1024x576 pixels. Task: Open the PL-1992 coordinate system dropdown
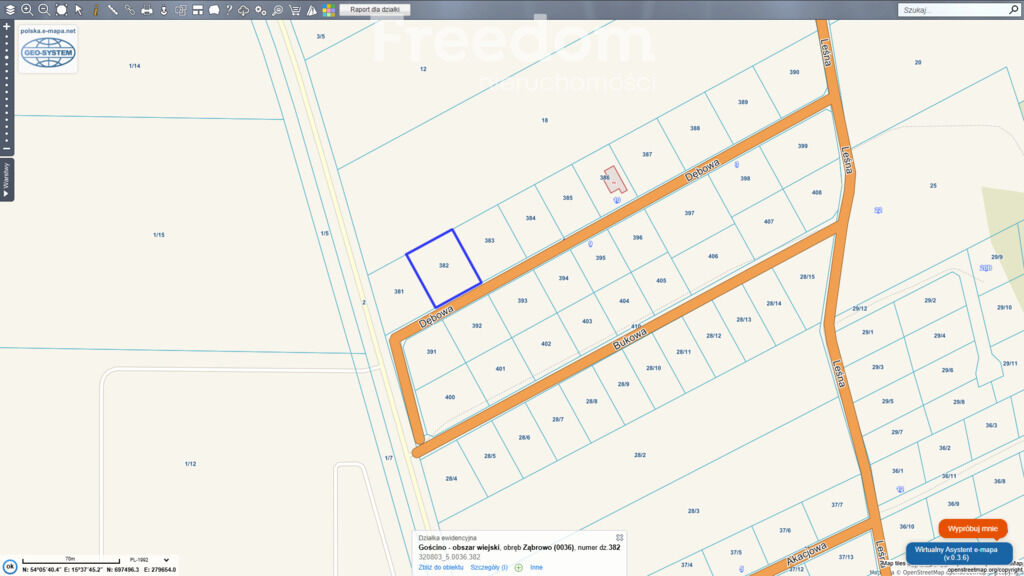pos(149,560)
